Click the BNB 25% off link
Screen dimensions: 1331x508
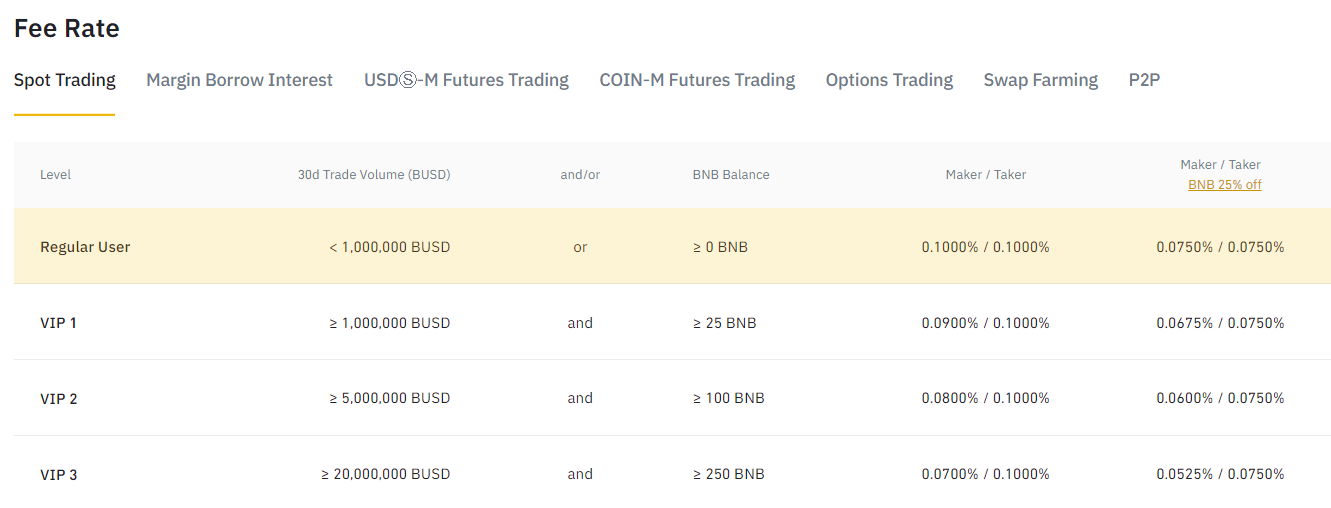(x=1224, y=185)
